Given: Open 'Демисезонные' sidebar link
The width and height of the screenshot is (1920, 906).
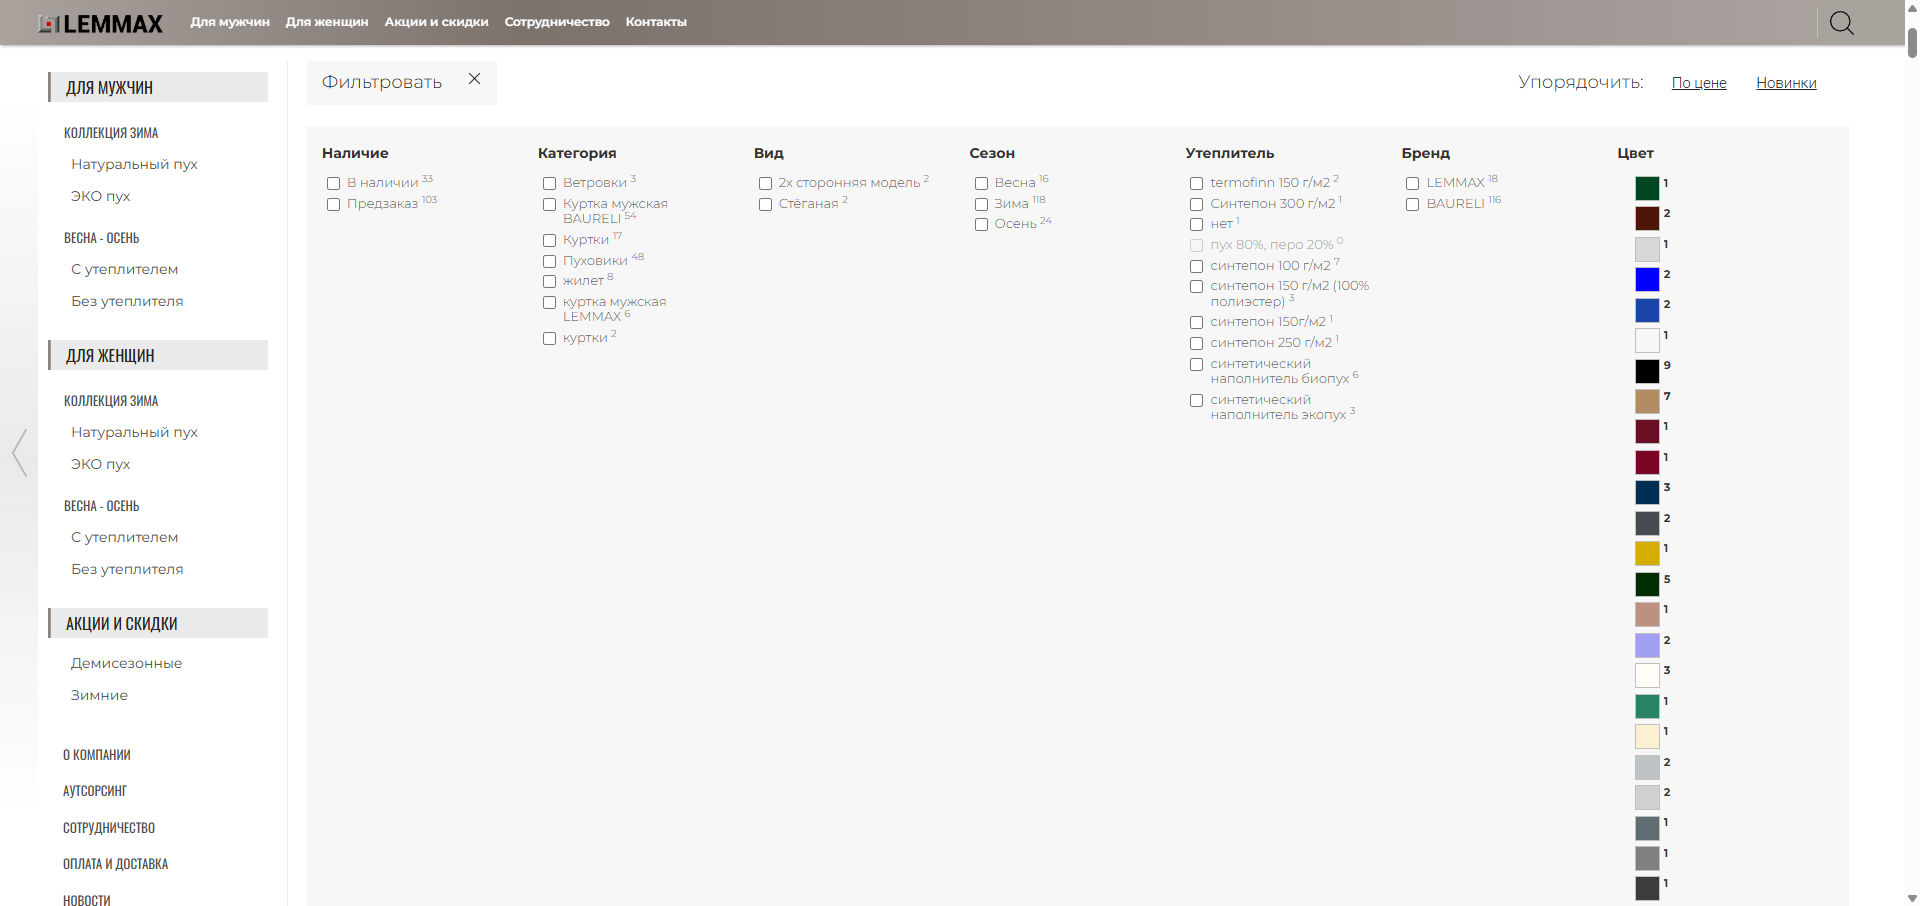Looking at the screenshot, I should (126, 663).
